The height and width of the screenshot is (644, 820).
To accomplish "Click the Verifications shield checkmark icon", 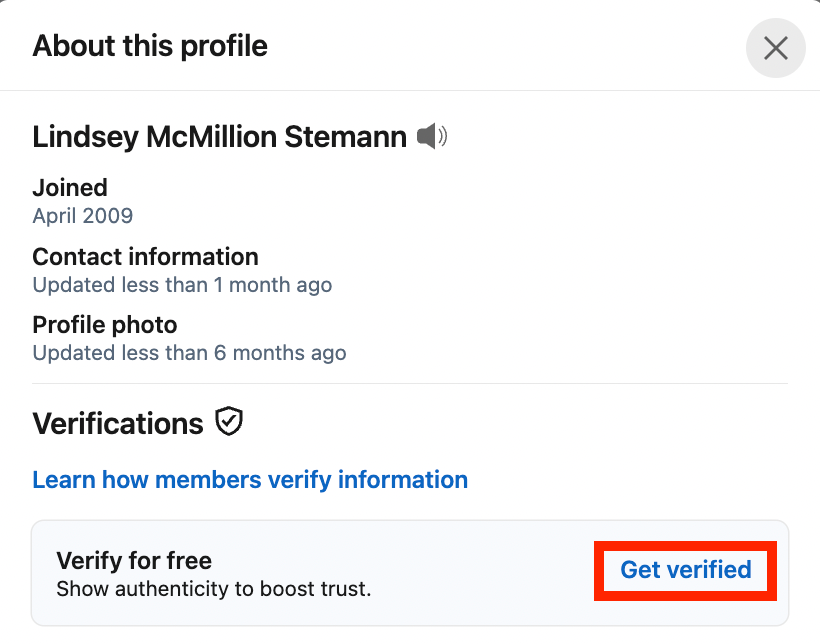I will coord(229,423).
